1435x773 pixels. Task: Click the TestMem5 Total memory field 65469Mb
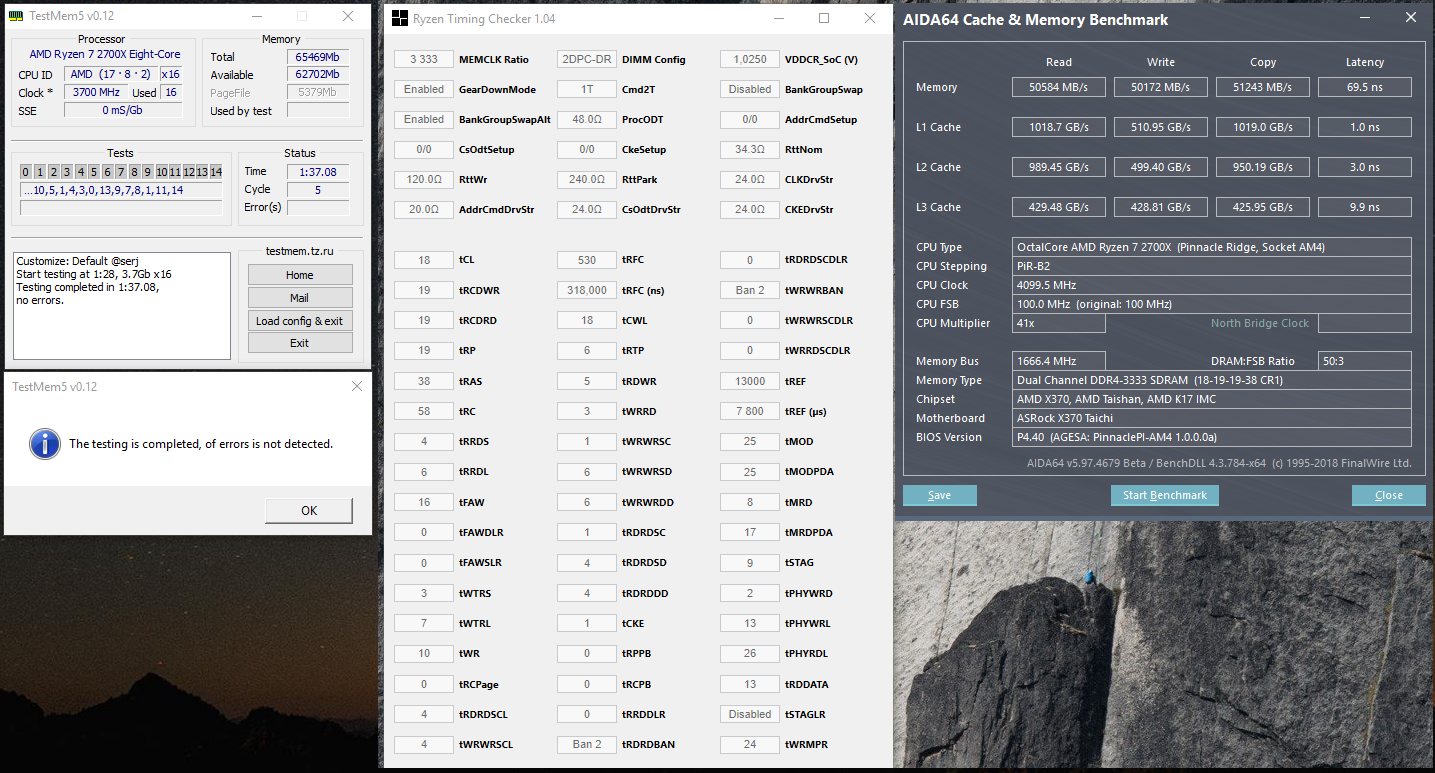(318, 57)
